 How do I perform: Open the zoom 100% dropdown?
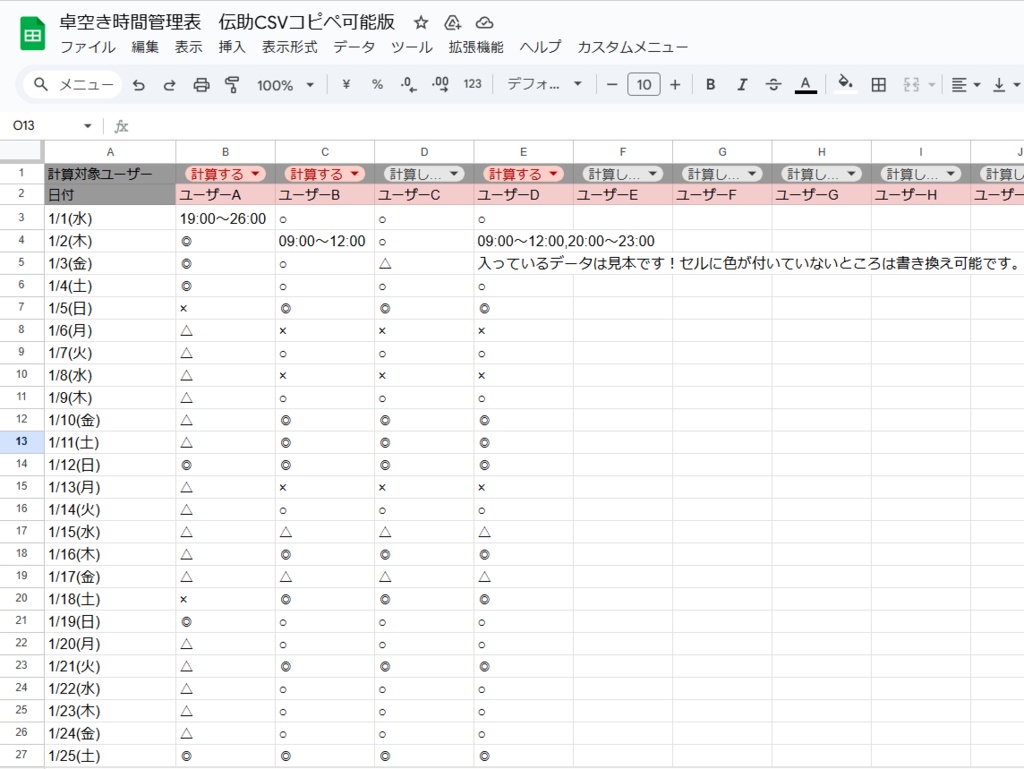pos(285,85)
